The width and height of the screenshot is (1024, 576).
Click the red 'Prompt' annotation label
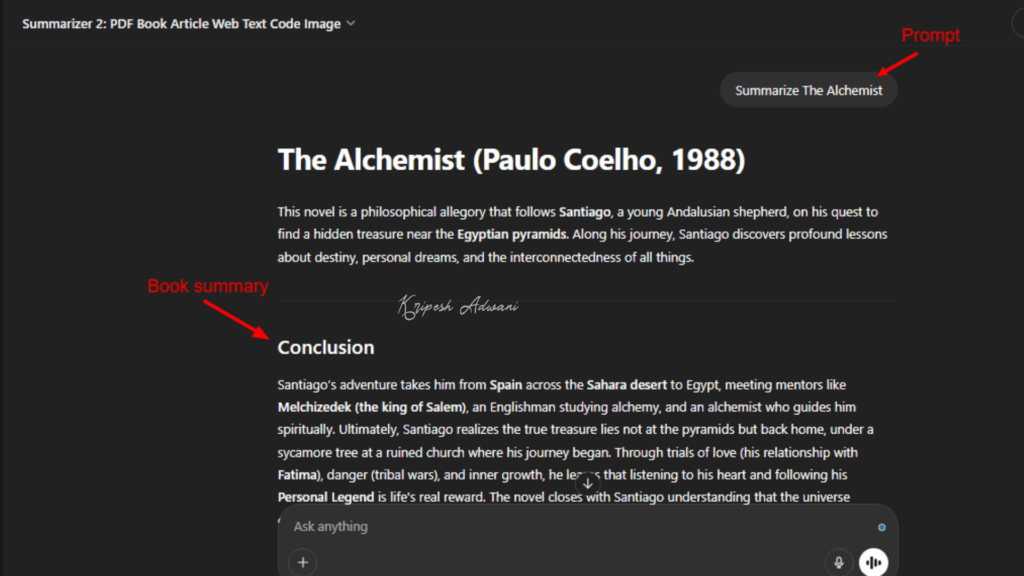(x=930, y=36)
